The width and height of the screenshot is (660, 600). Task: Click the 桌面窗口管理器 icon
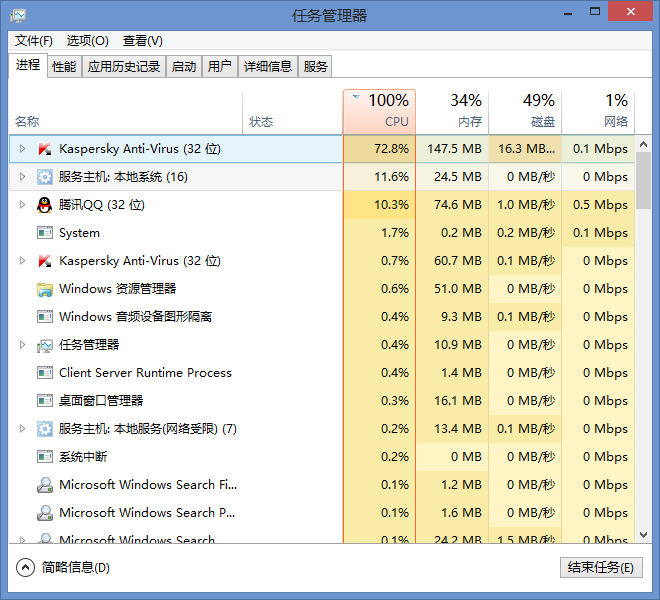click(45, 401)
